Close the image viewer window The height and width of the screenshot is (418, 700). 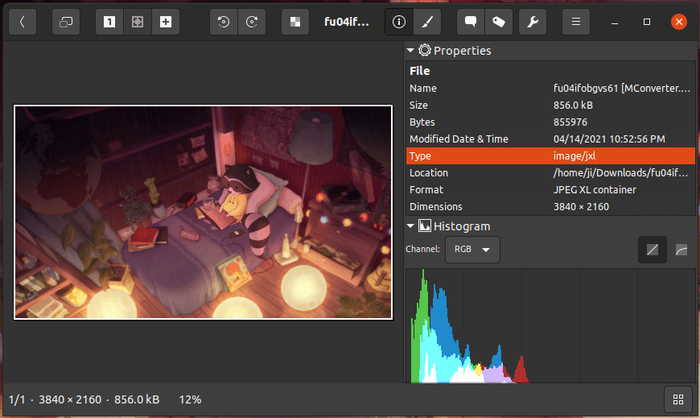click(679, 21)
